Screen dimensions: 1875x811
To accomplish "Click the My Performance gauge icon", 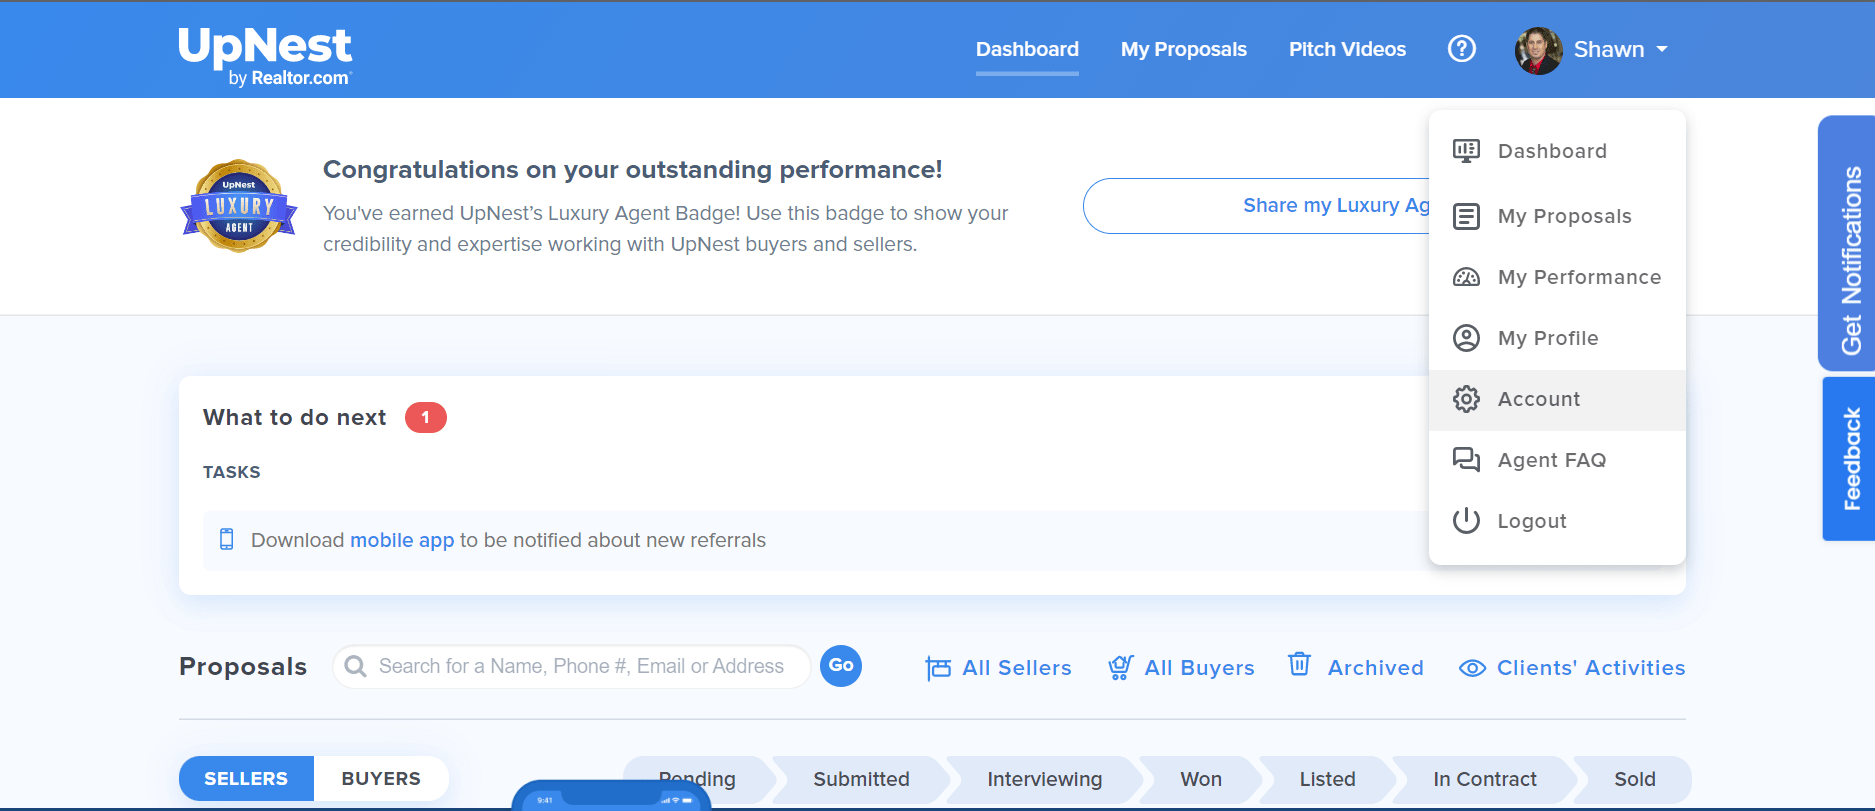I will point(1466,277).
